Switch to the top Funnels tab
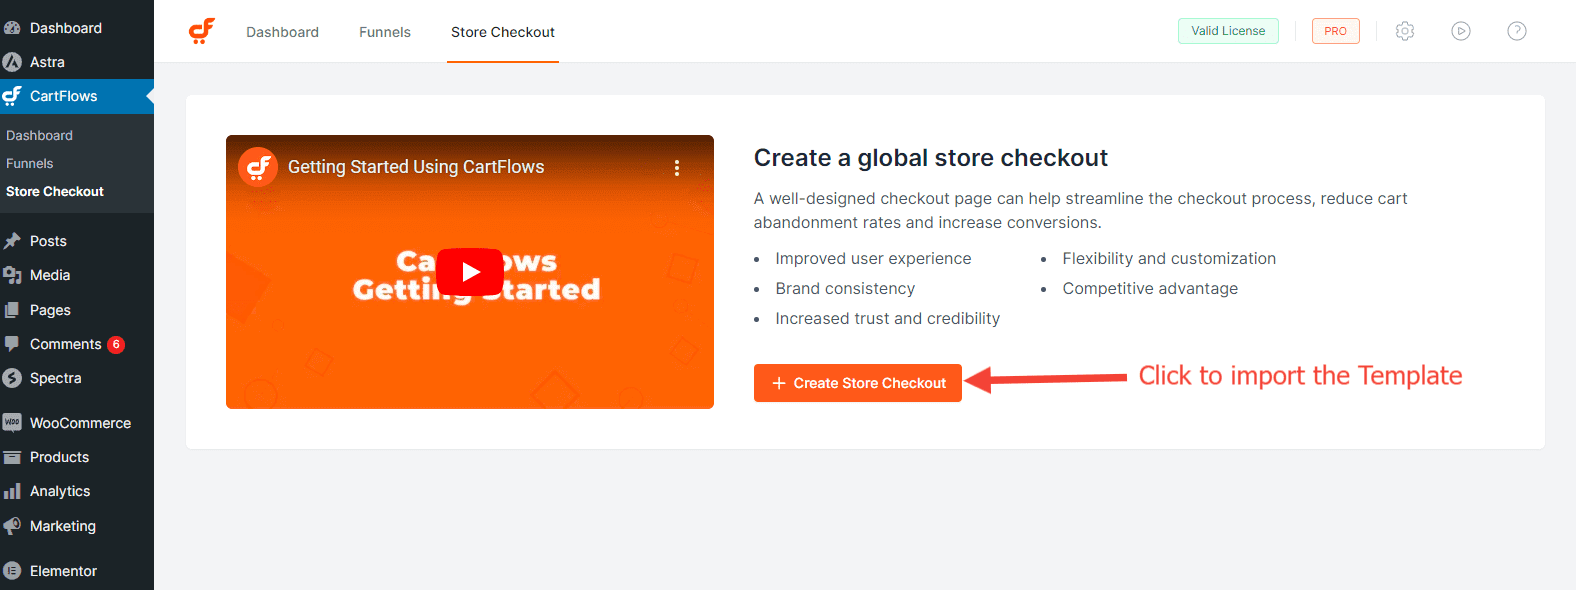Image resolution: width=1576 pixels, height=590 pixels. tap(385, 32)
